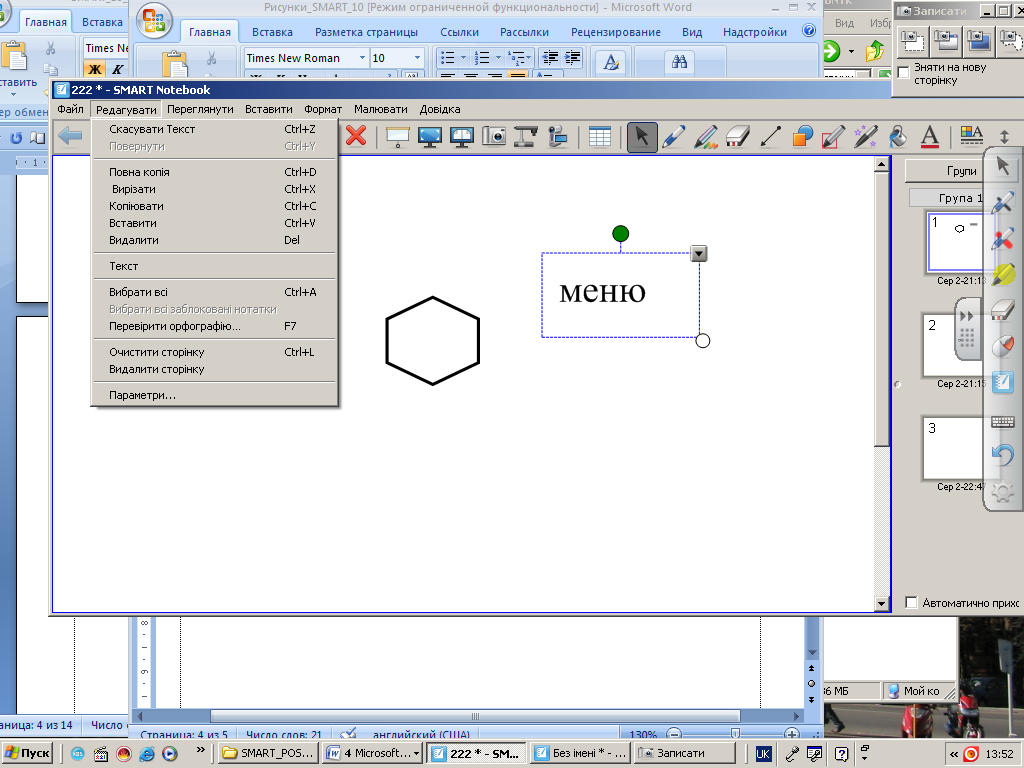1024x768 pixels.
Task: Pick the Eraser tool in the Notebook toolbar
Action: [x=738, y=136]
